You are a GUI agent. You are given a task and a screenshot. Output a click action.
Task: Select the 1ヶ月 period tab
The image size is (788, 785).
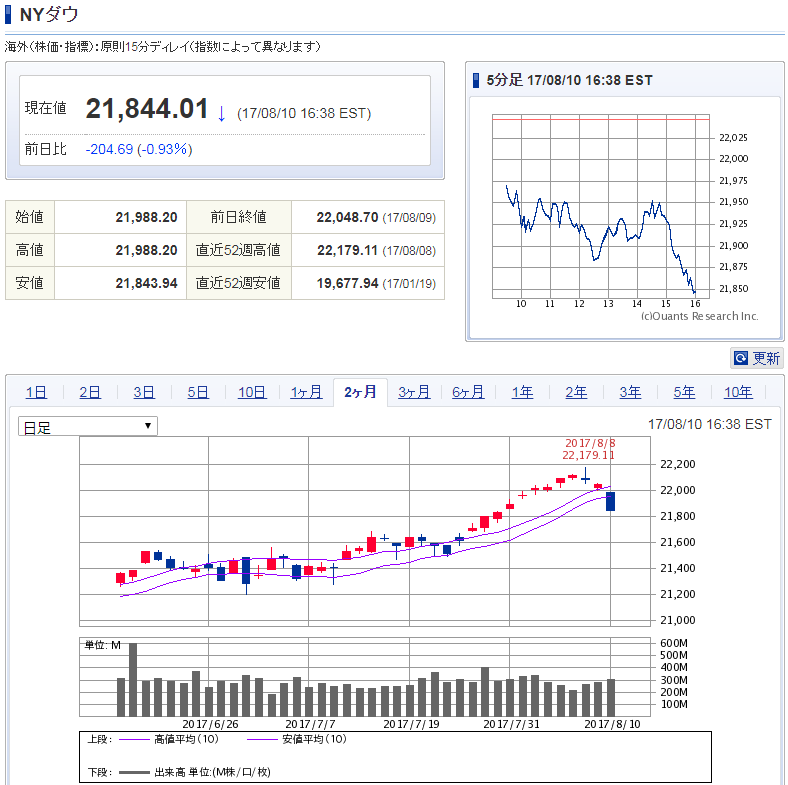point(306,392)
